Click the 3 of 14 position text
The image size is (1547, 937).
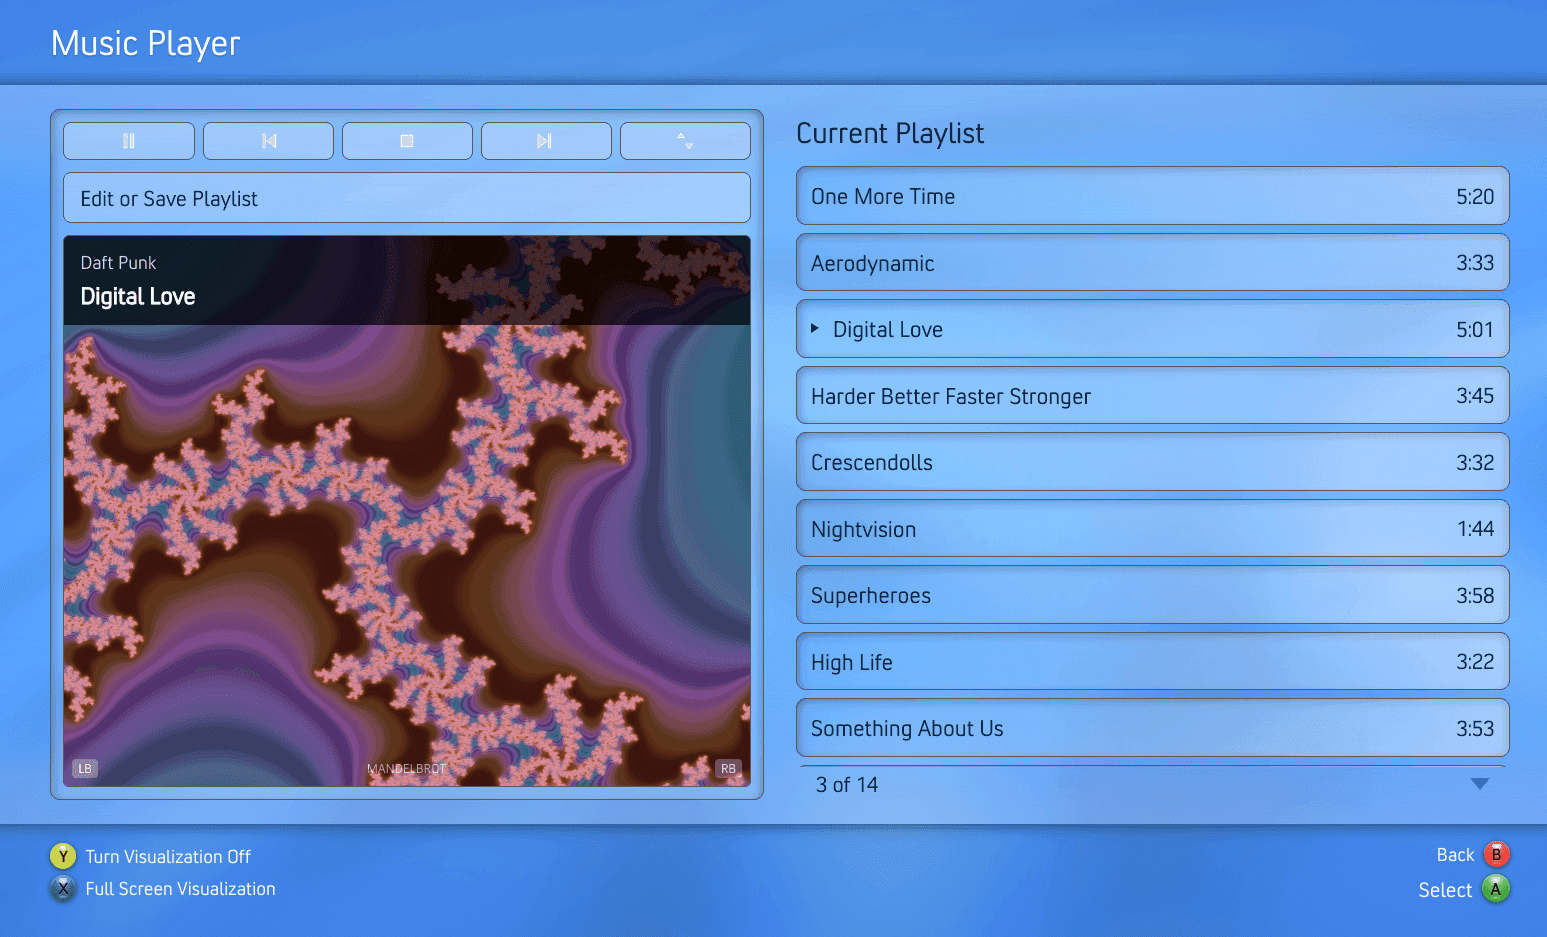pyautogui.click(x=847, y=785)
